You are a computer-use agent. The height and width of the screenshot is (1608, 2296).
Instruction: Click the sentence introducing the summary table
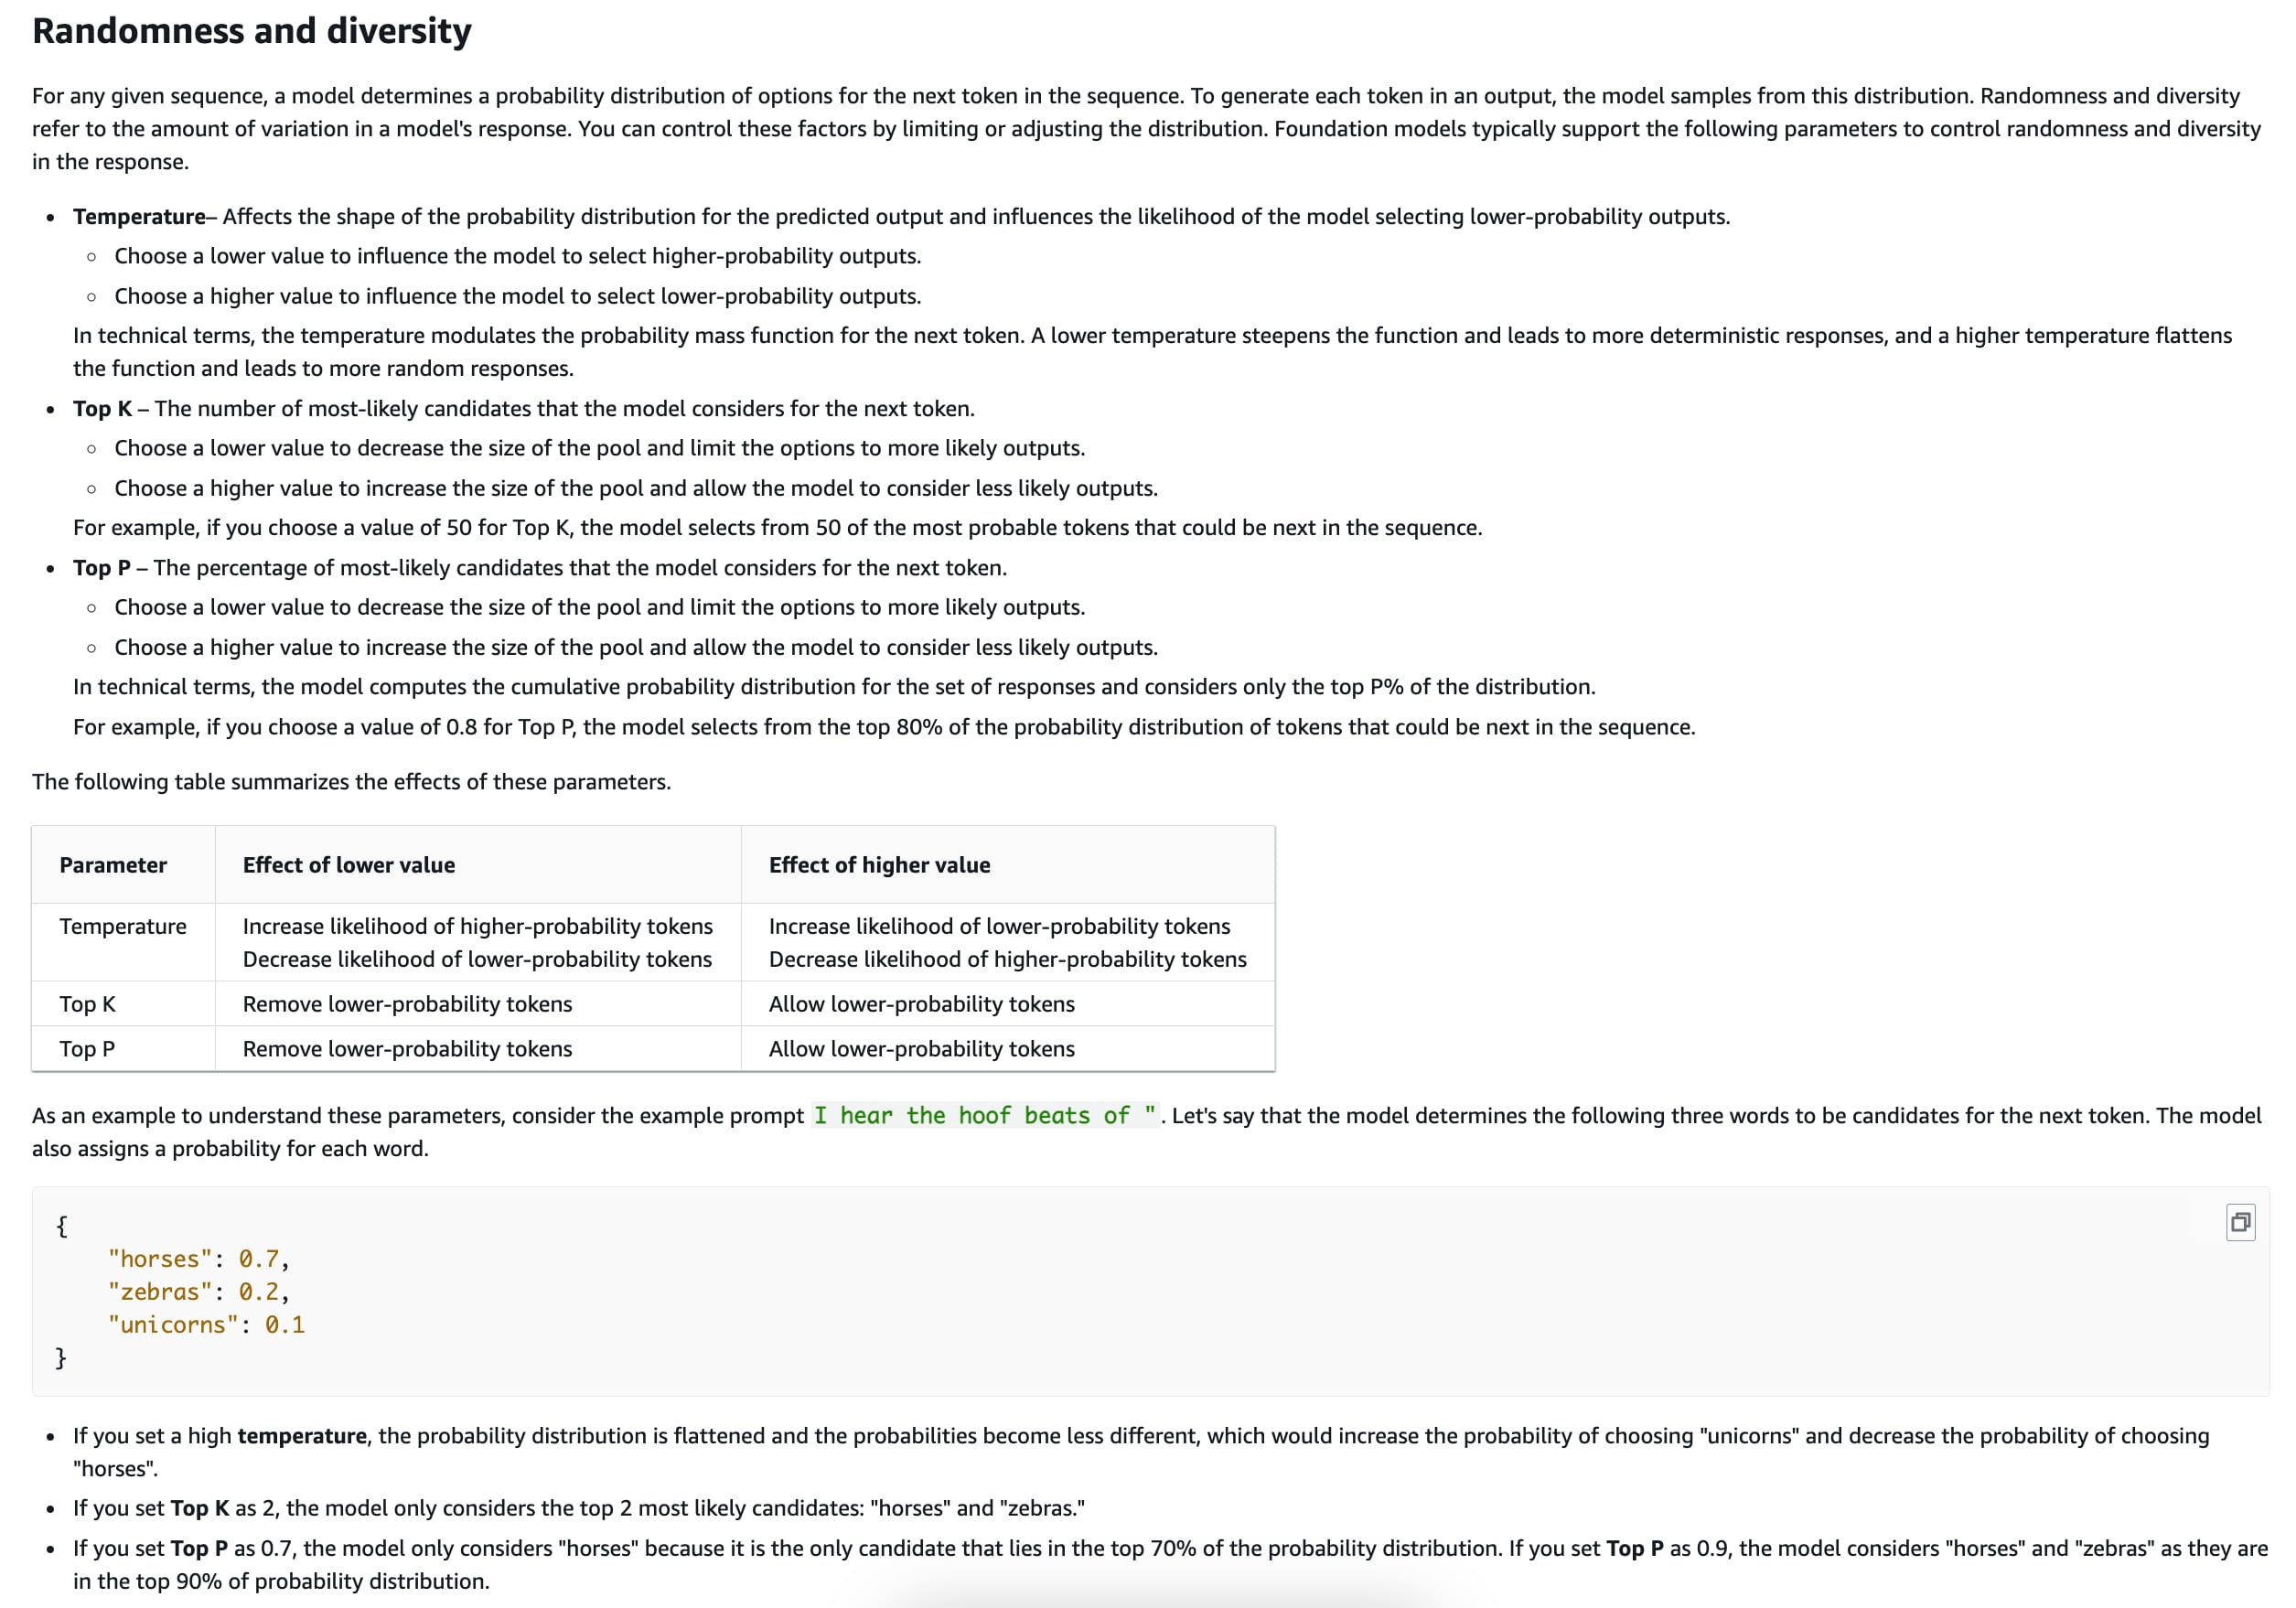coord(351,782)
